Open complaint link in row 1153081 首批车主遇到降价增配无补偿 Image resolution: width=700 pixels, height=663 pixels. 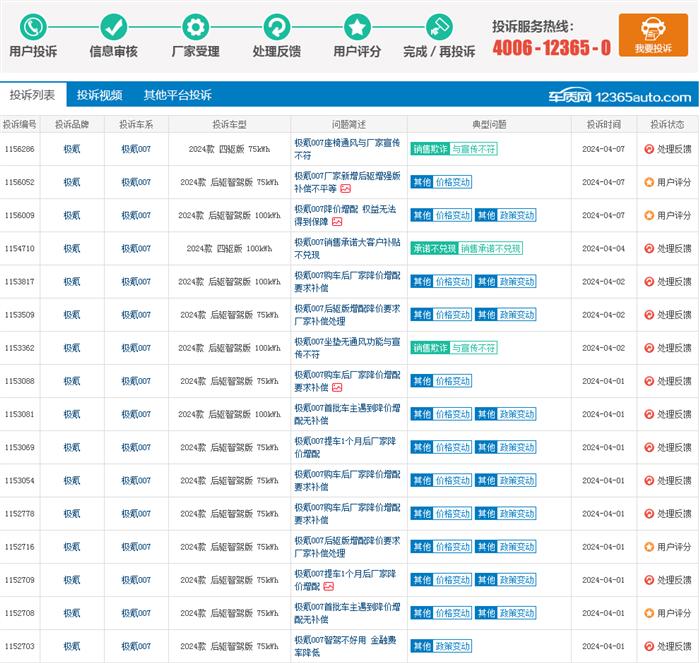[x=347, y=414]
